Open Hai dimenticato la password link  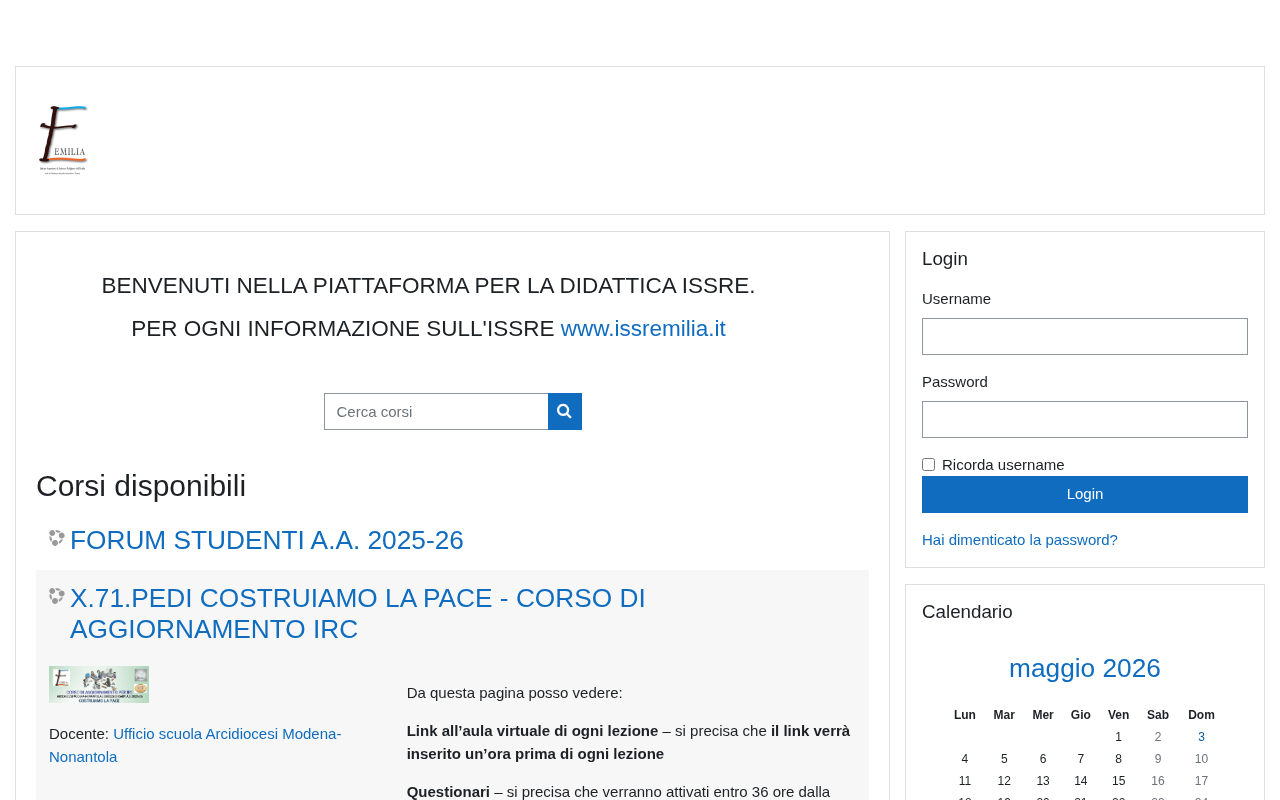[1020, 539]
